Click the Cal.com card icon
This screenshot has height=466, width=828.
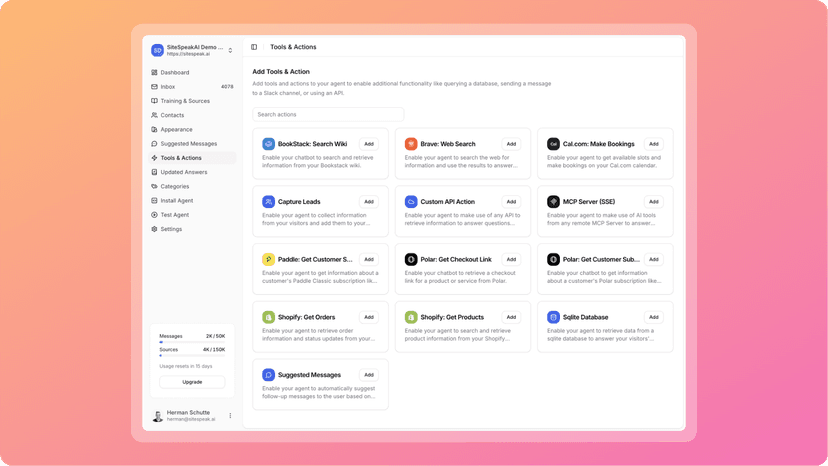point(553,144)
